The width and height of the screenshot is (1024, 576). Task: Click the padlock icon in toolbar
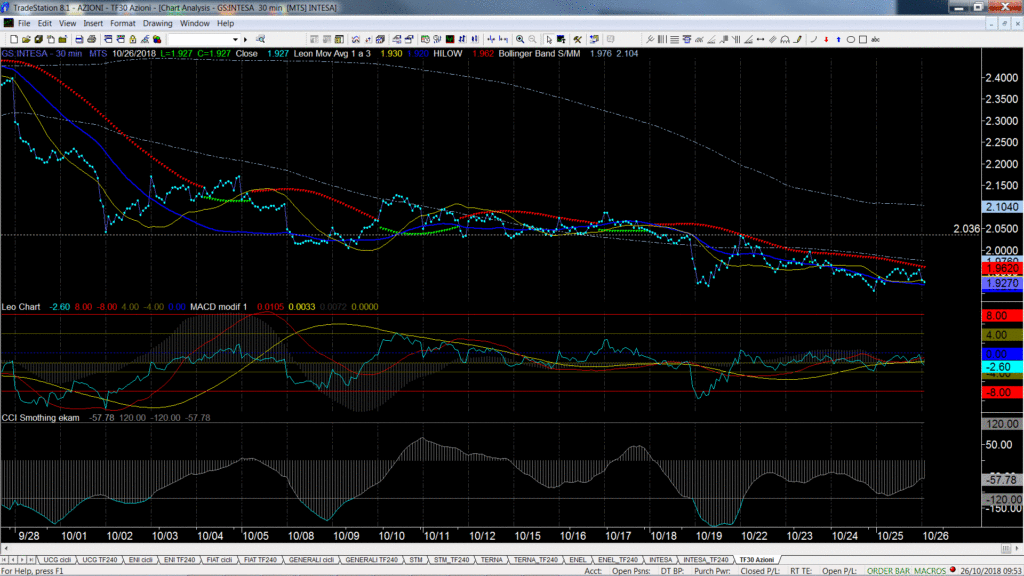click(133, 40)
